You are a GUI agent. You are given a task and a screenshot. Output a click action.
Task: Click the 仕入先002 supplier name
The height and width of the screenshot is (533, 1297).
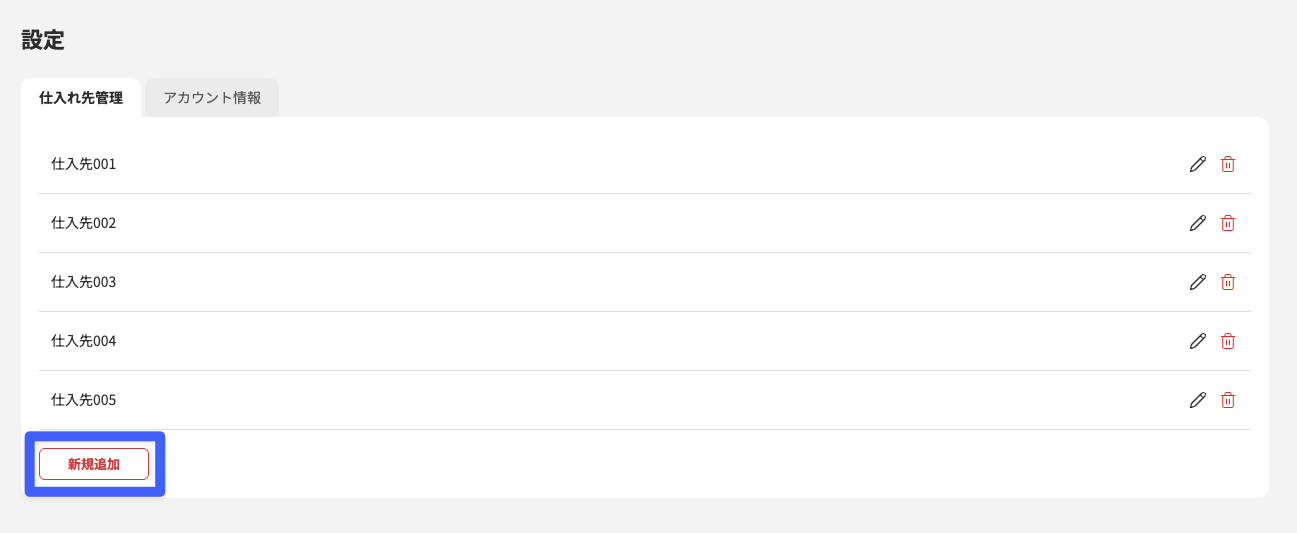tap(84, 223)
